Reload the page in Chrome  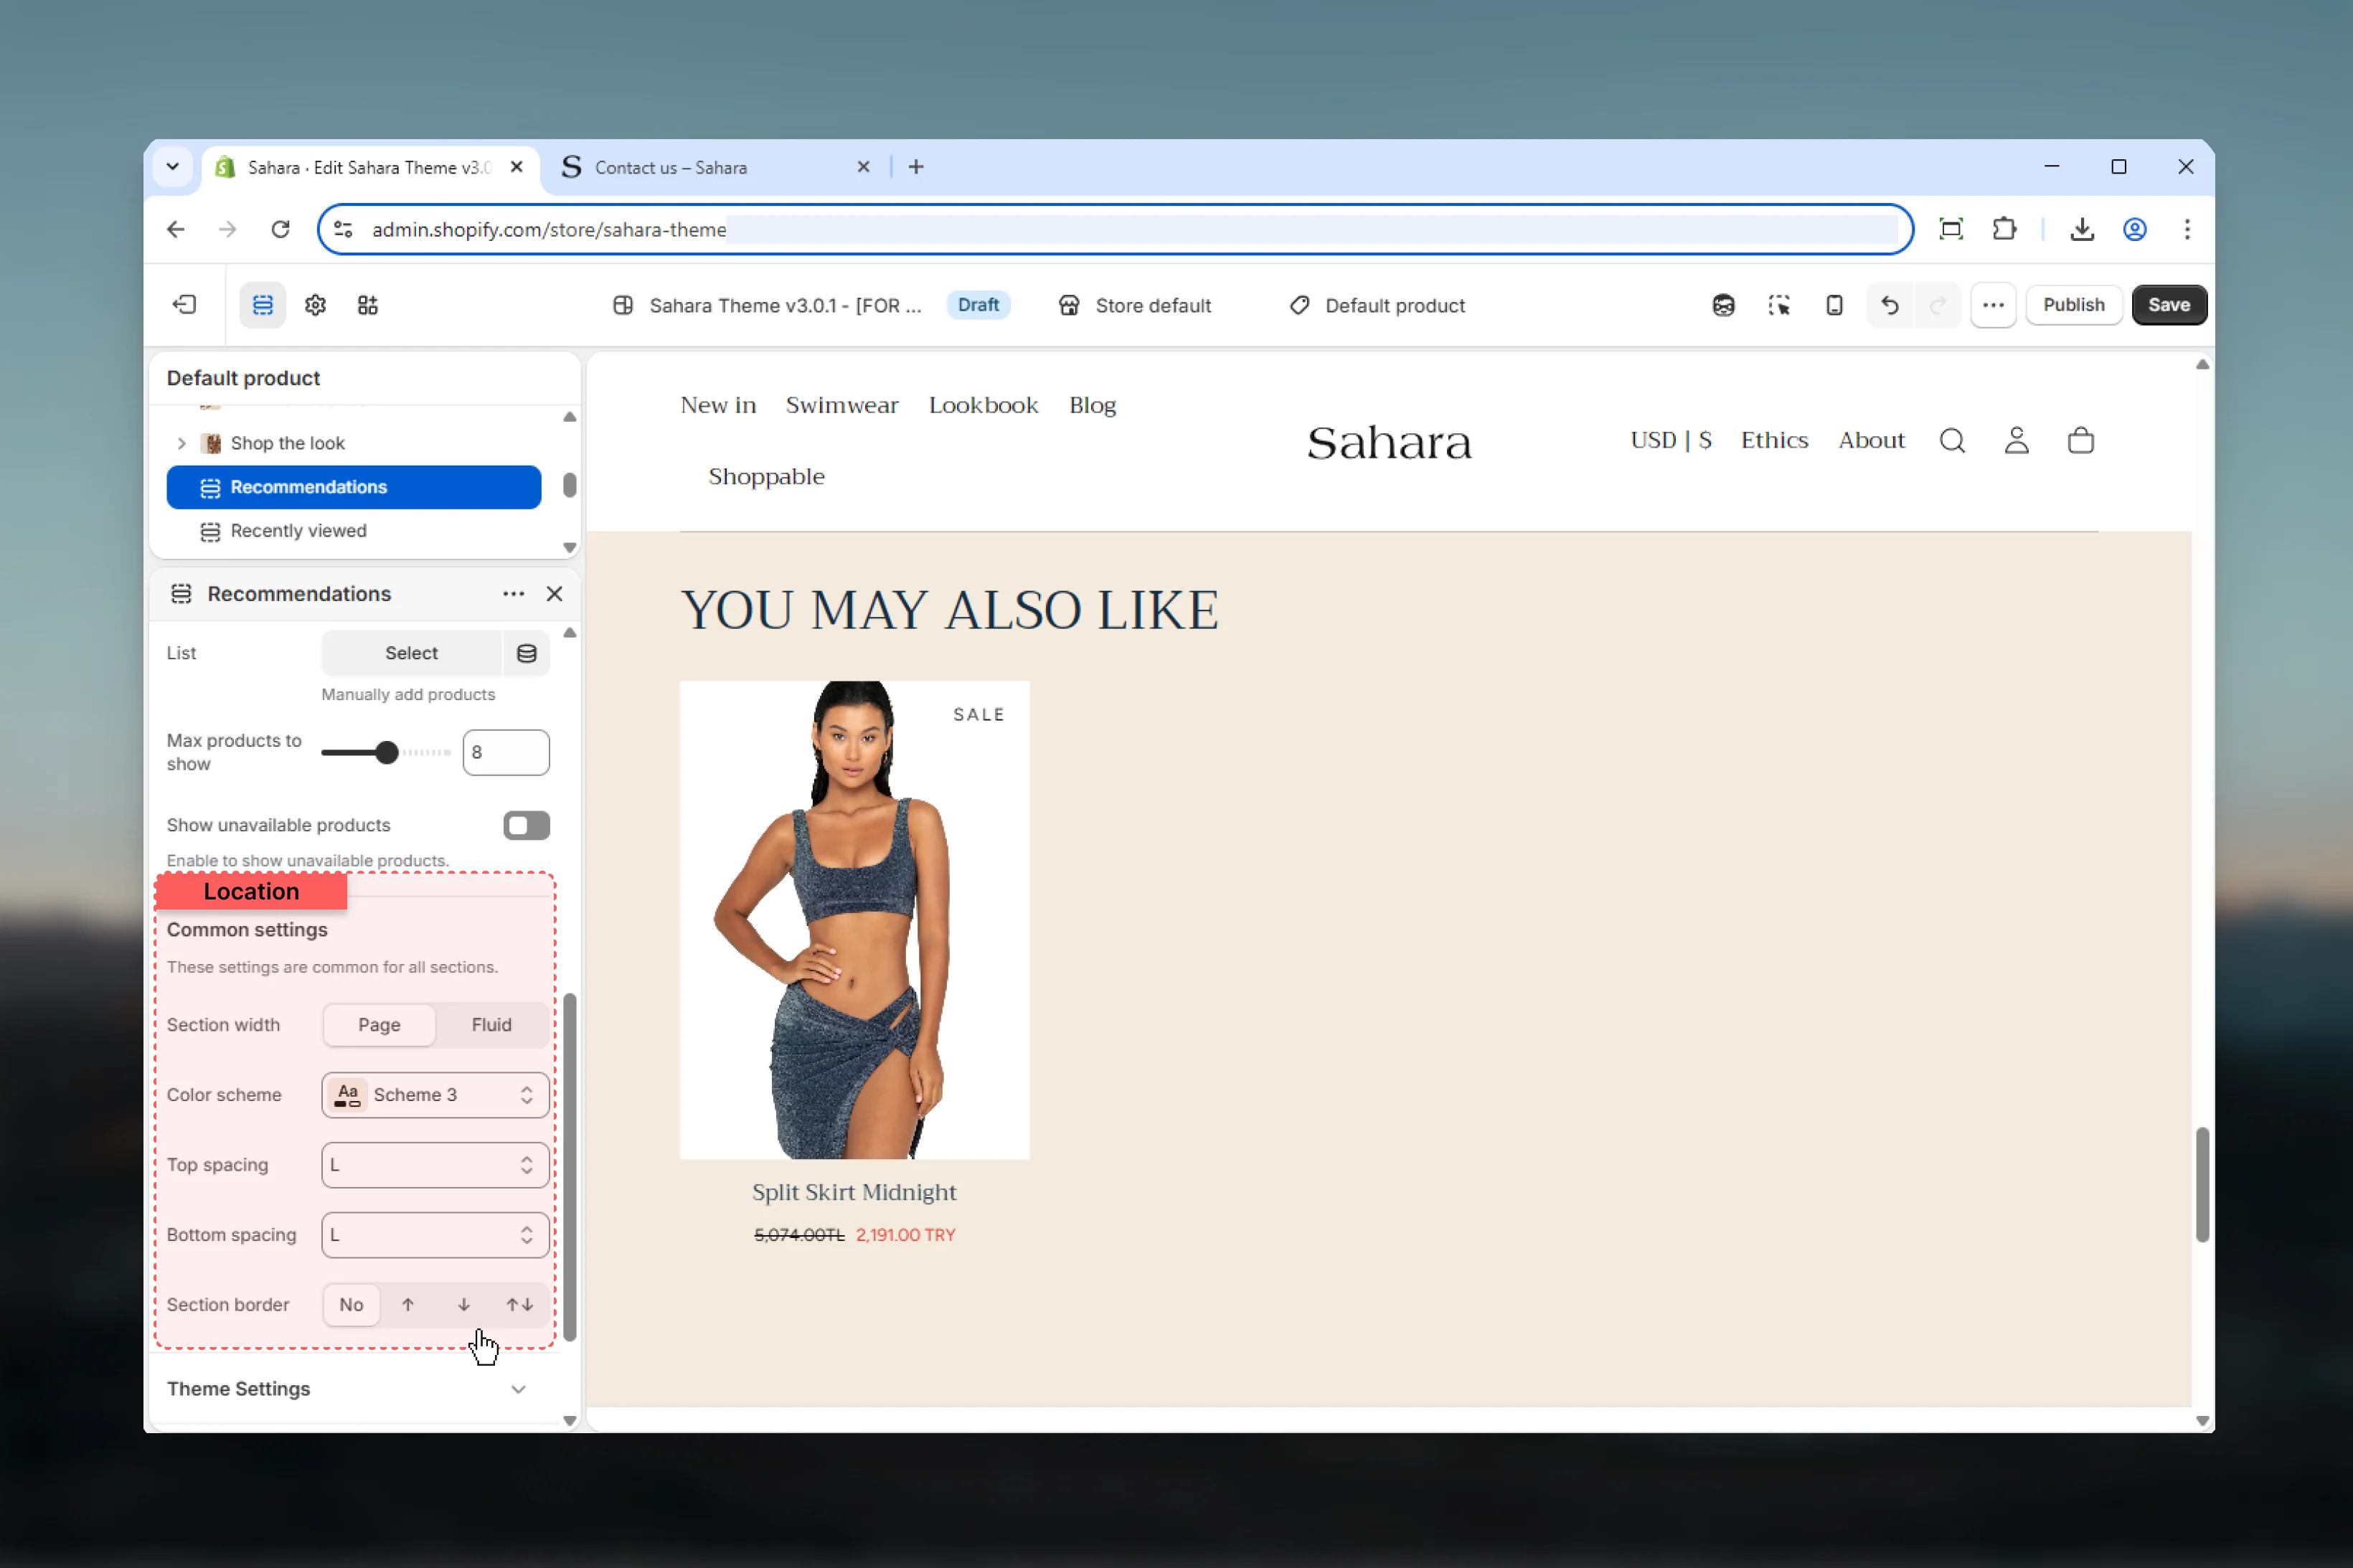(281, 229)
